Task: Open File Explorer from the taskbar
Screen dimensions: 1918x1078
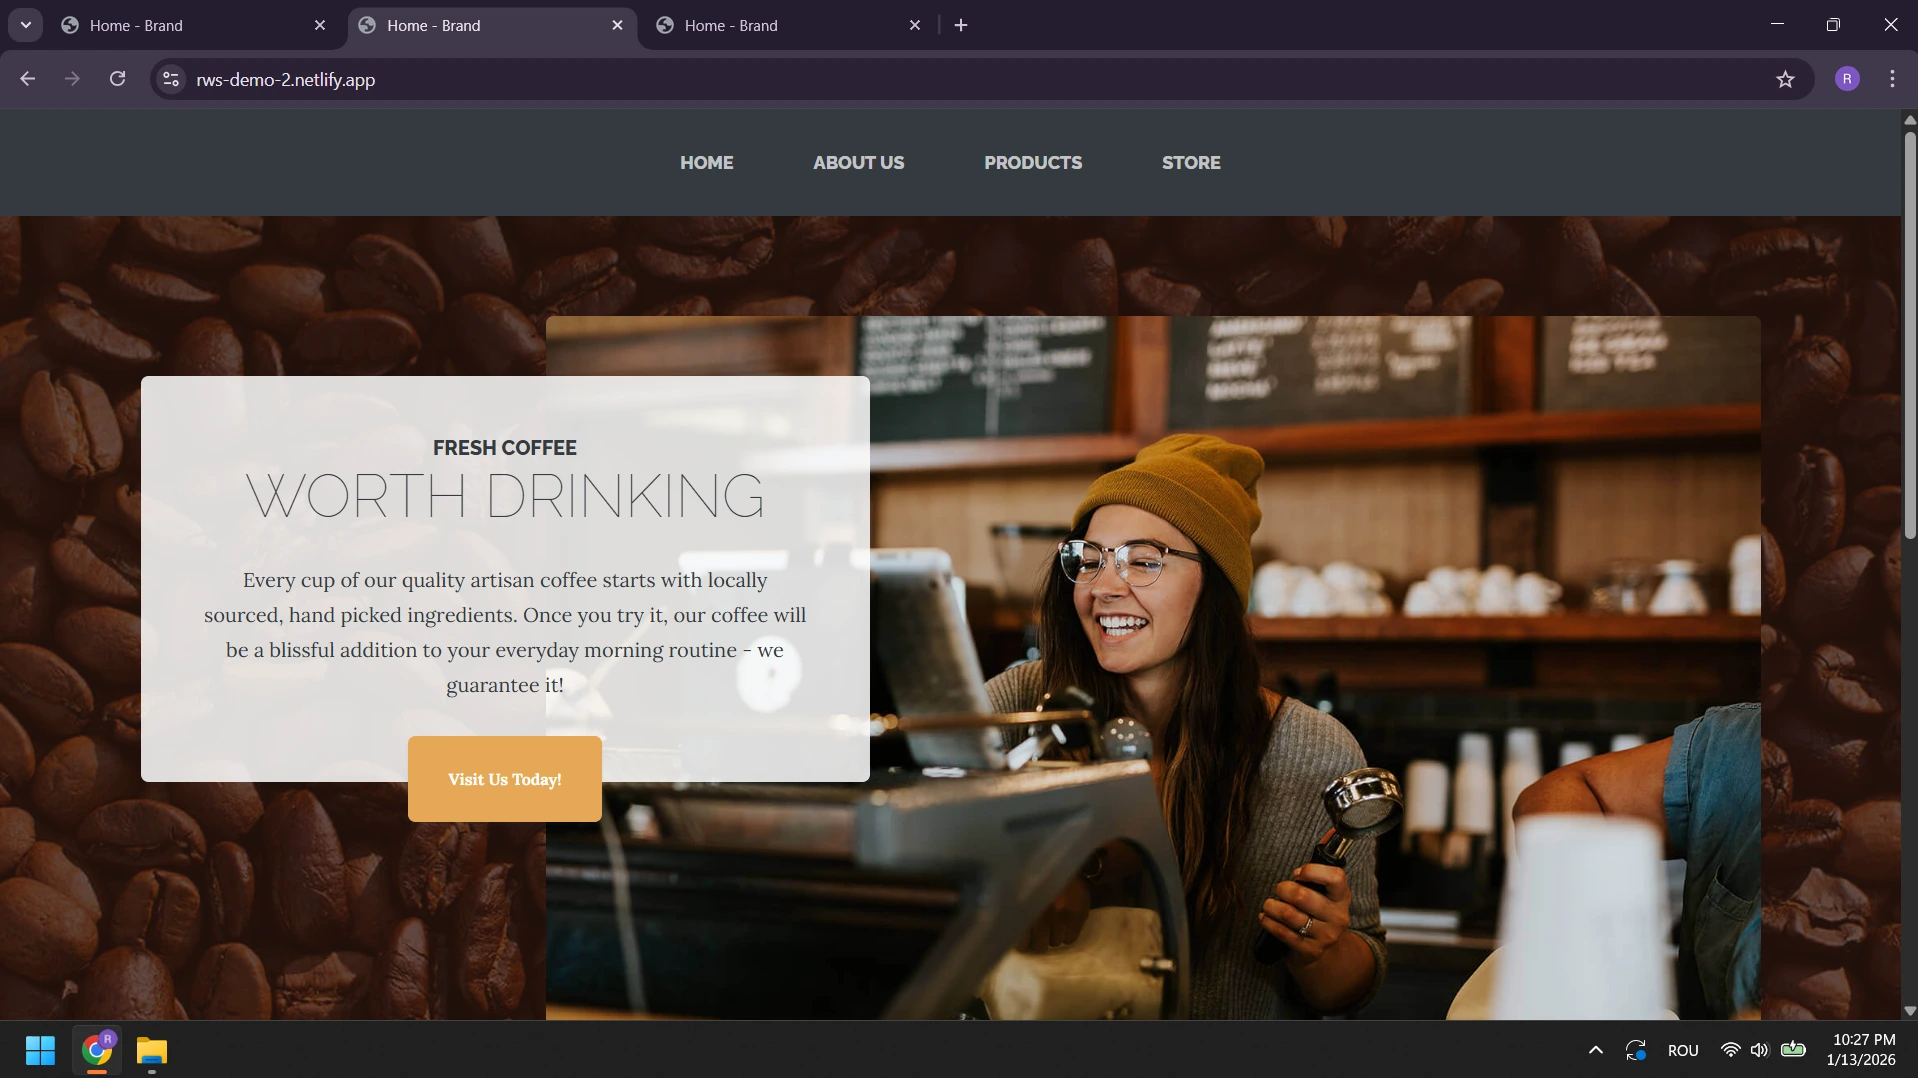Action: (152, 1050)
